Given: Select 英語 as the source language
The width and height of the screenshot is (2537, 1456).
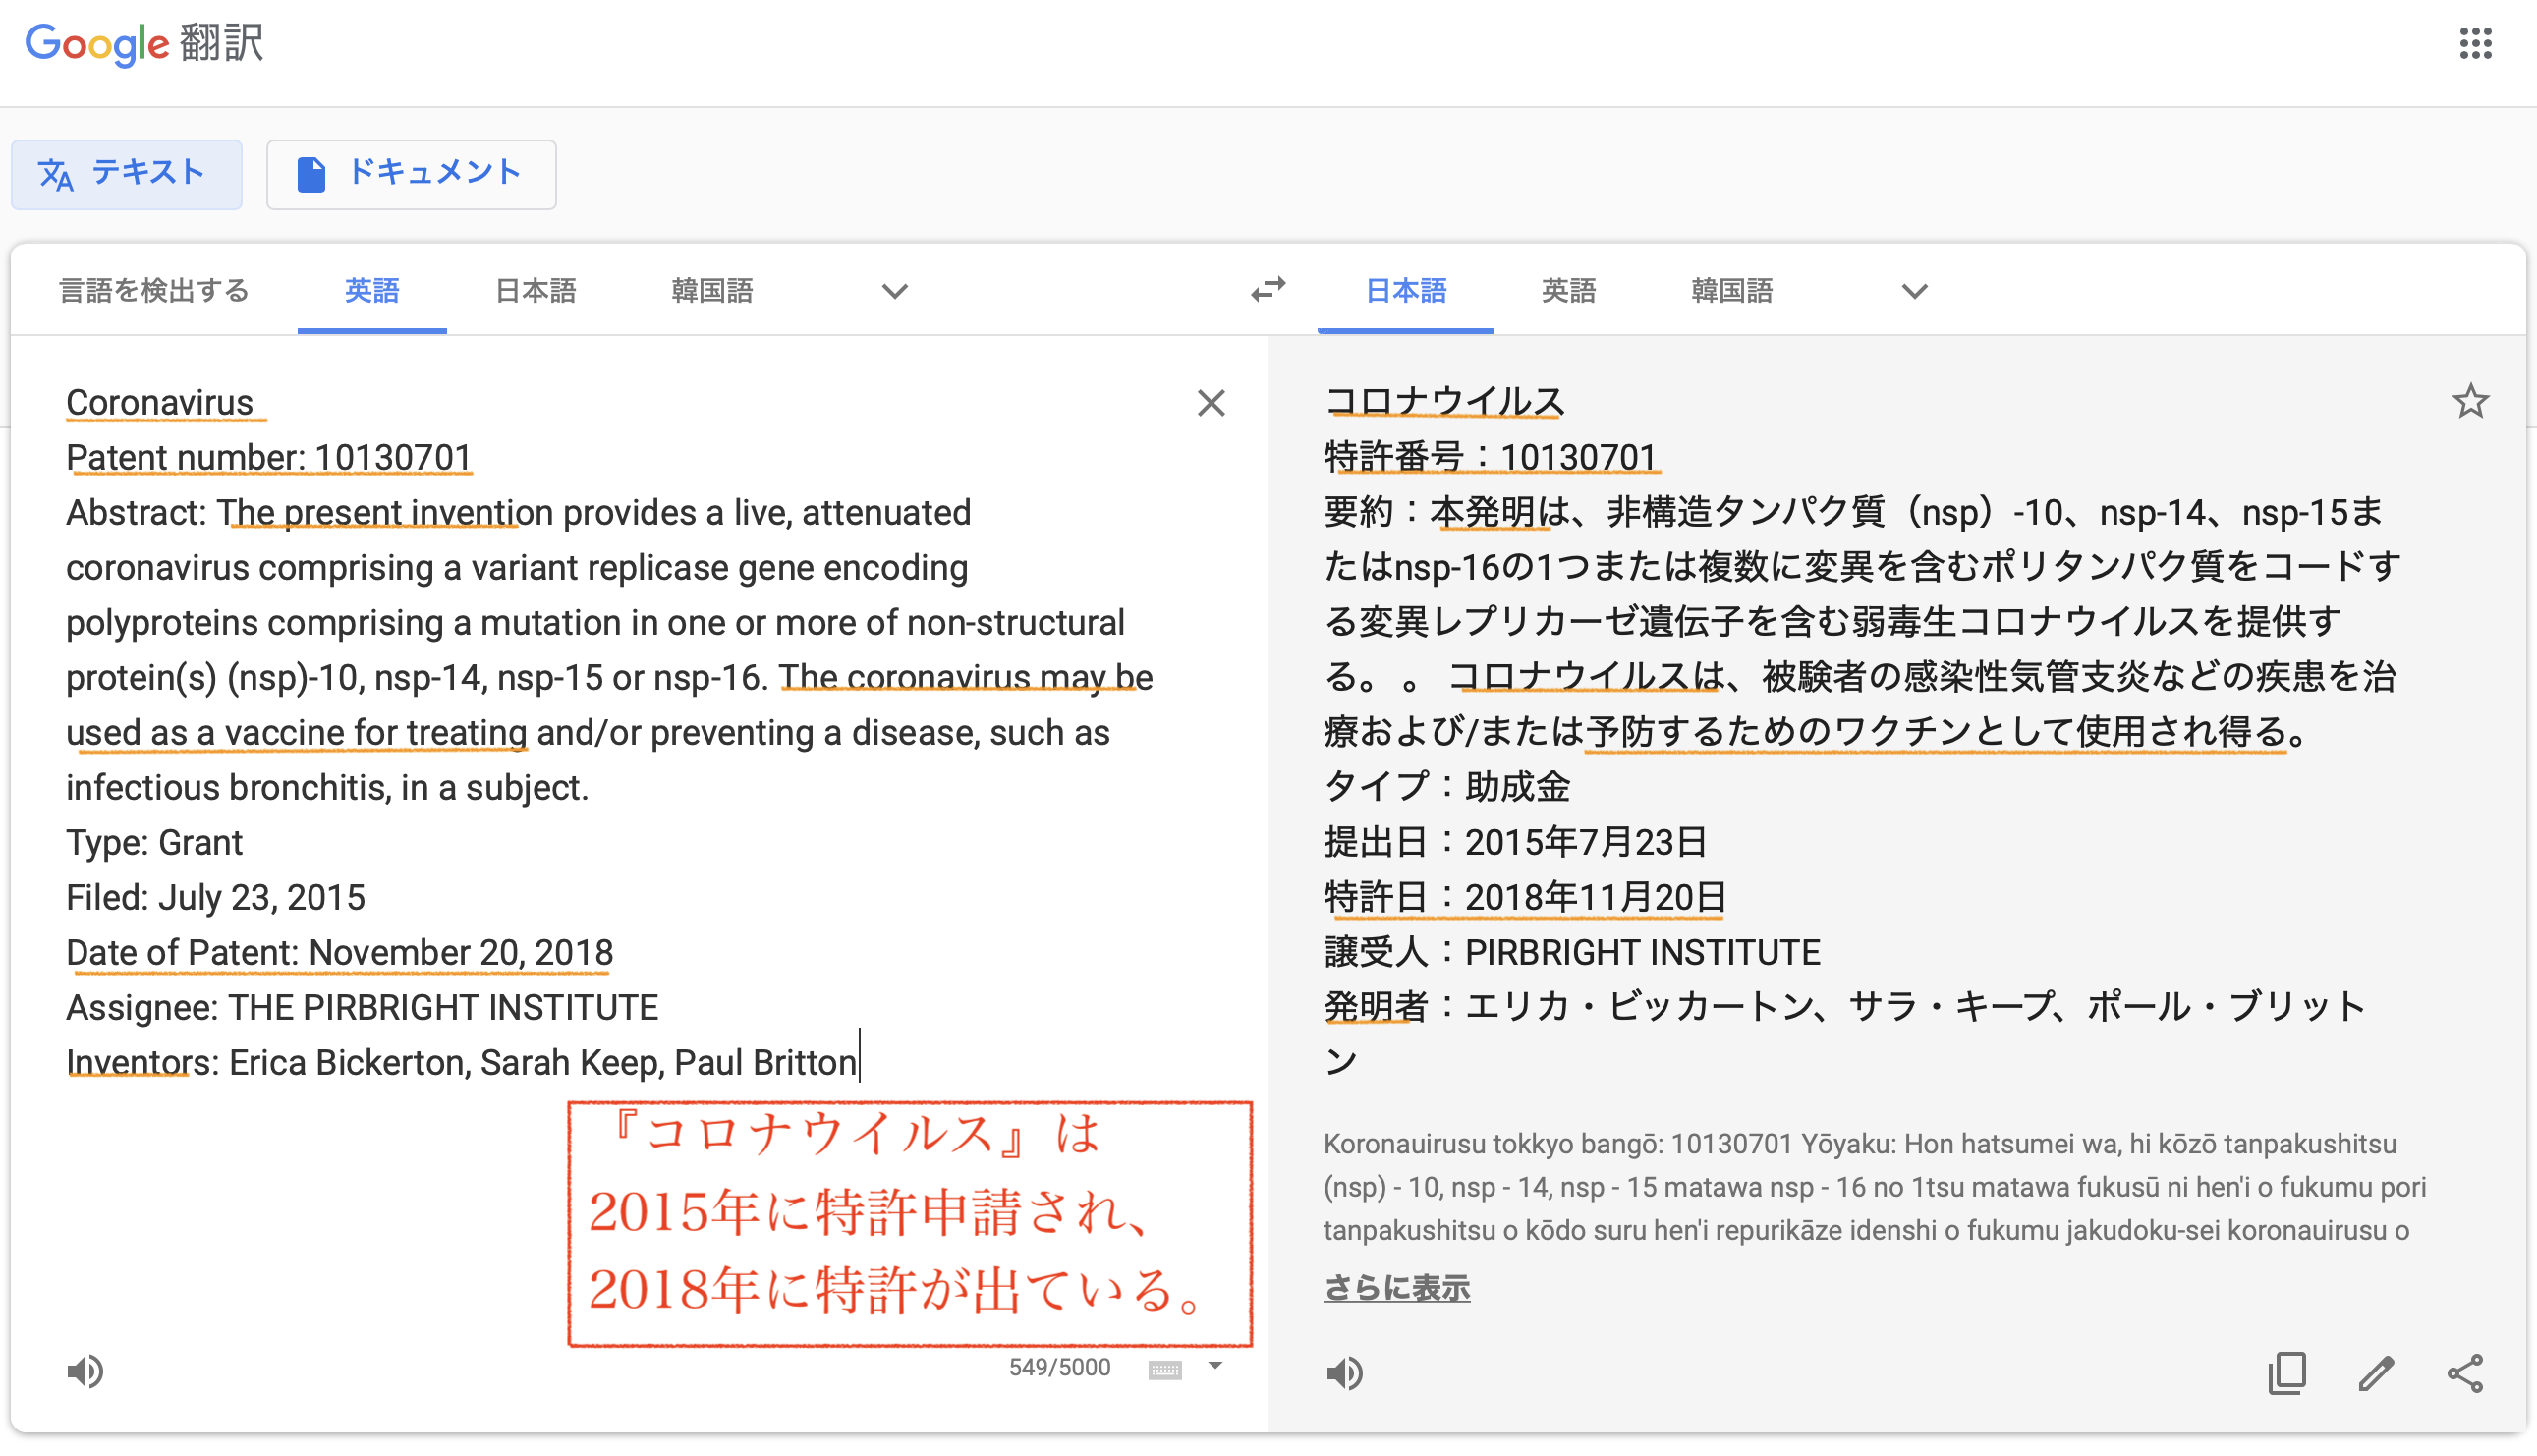Looking at the screenshot, I should pos(372,291).
